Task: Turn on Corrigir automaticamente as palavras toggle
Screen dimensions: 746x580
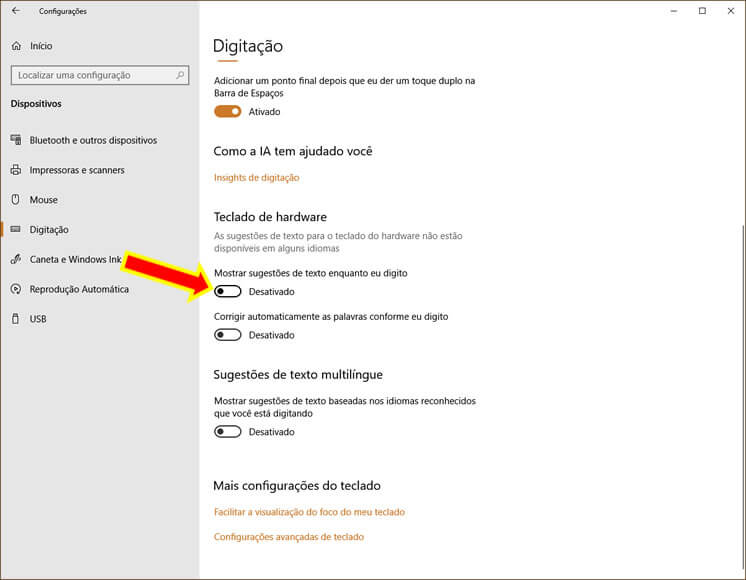Action: click(x=227, y=335)
